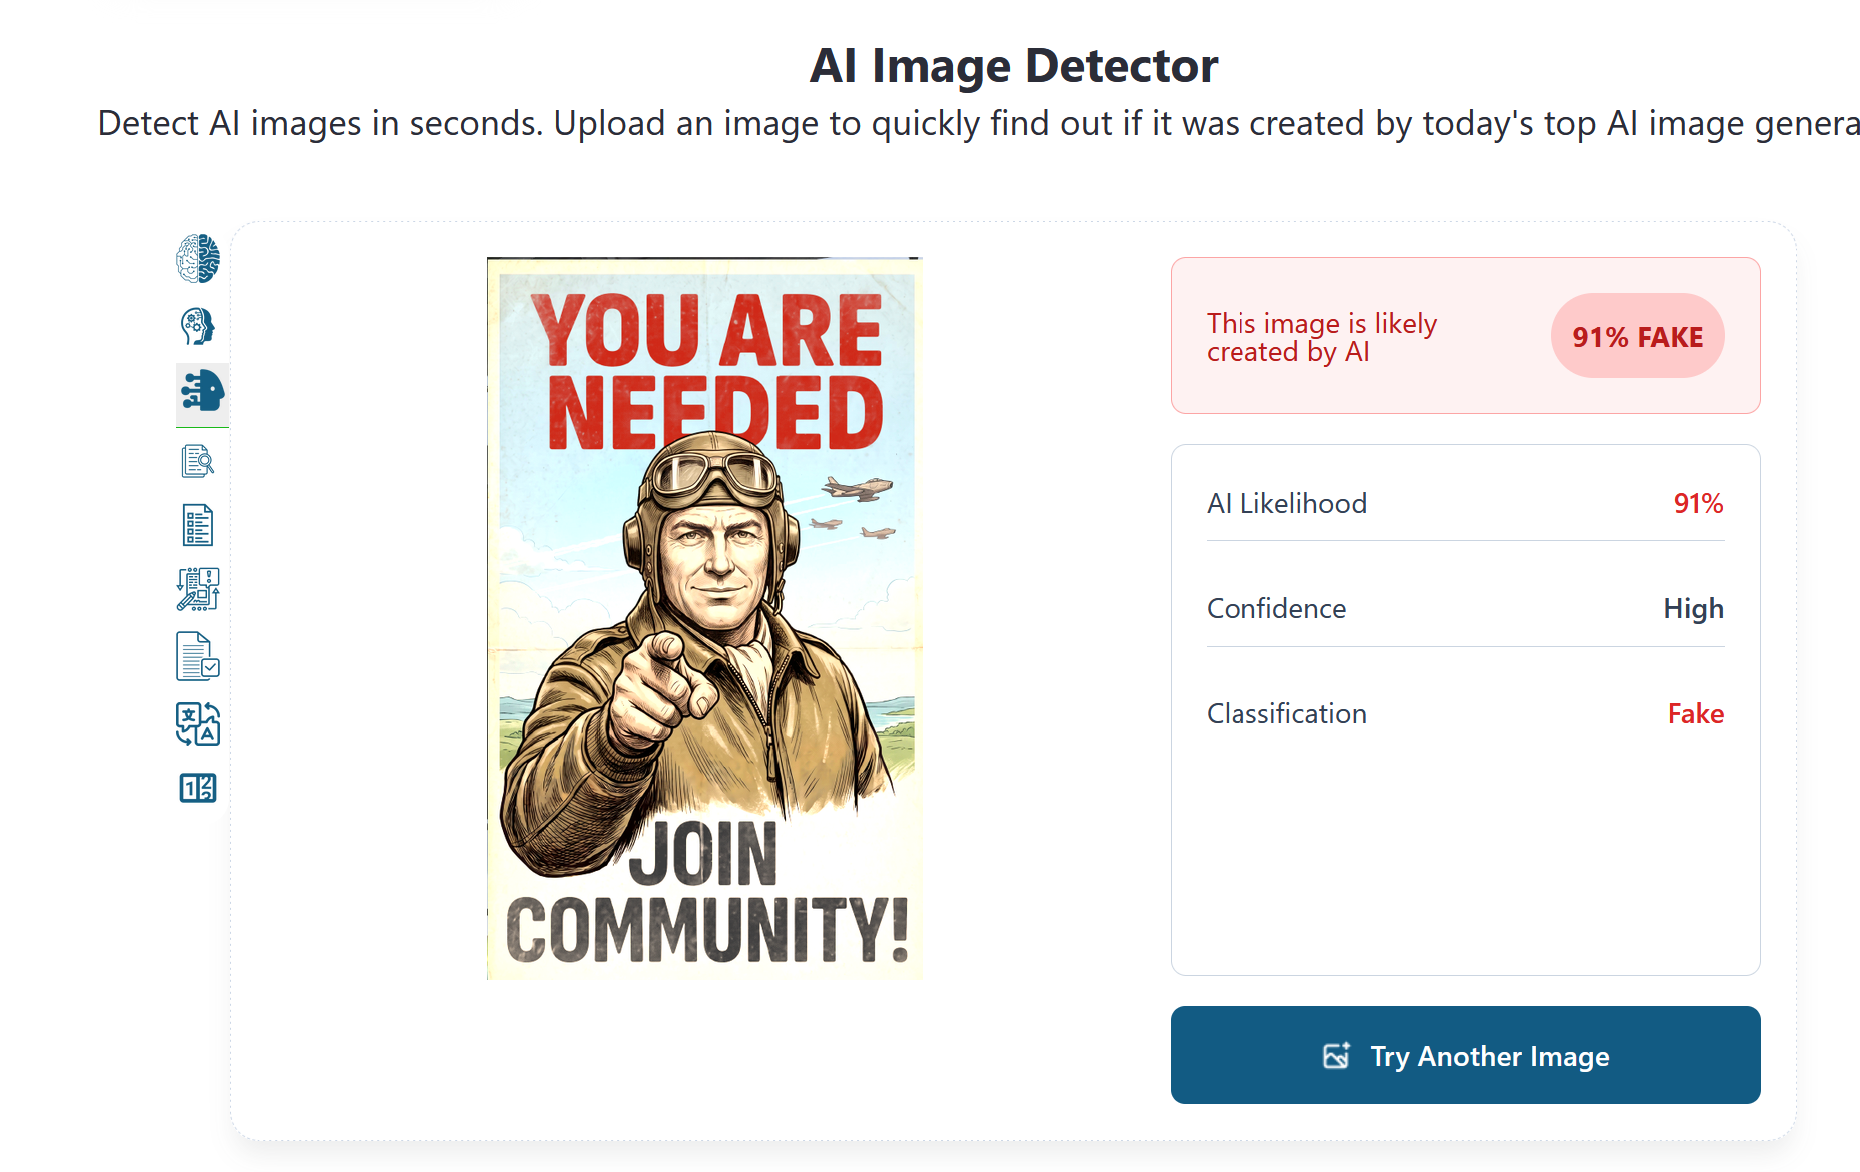Image resolution: width=1860 pixels, height=1172 pixels.
Task: Click the Detect AI images description text
Action: (x=978, y=124)
